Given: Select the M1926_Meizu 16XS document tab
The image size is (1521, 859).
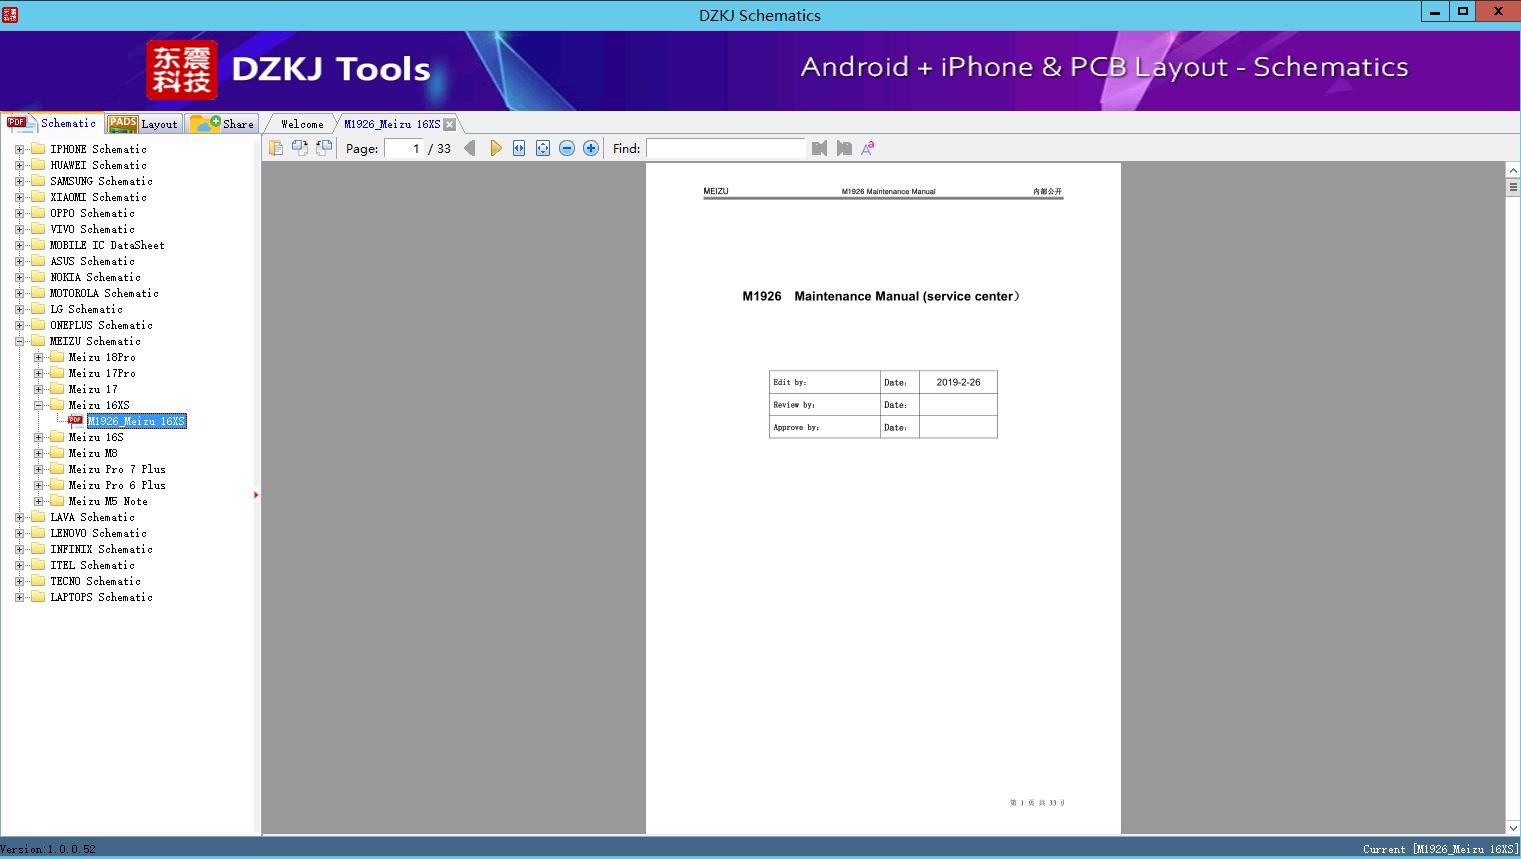Looking at the screenshot, I should coord(392,124).
